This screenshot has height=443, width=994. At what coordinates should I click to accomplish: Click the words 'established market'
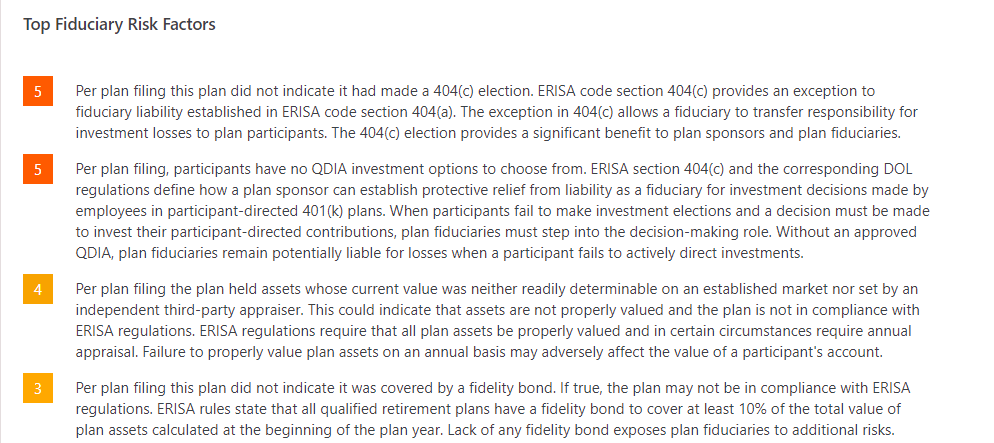(729, 289)
